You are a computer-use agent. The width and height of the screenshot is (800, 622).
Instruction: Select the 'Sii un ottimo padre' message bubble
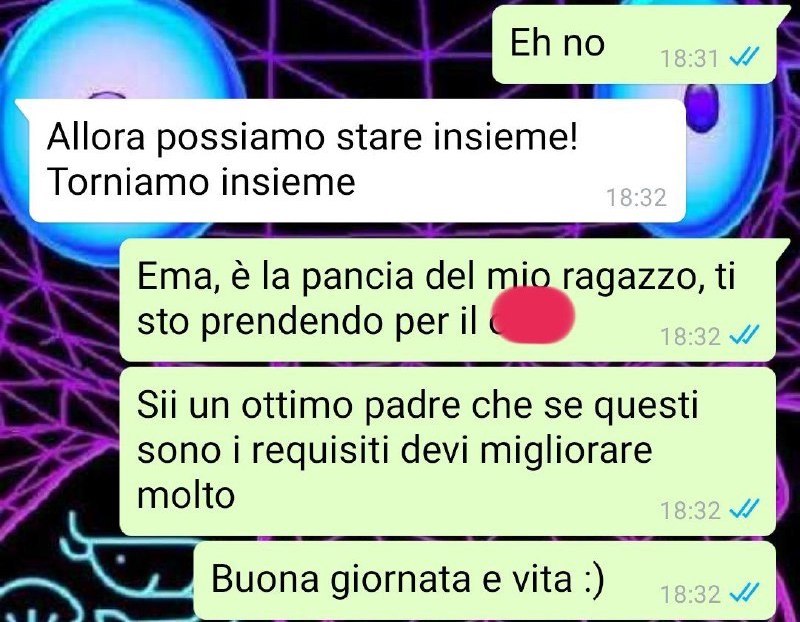point(447,451)
